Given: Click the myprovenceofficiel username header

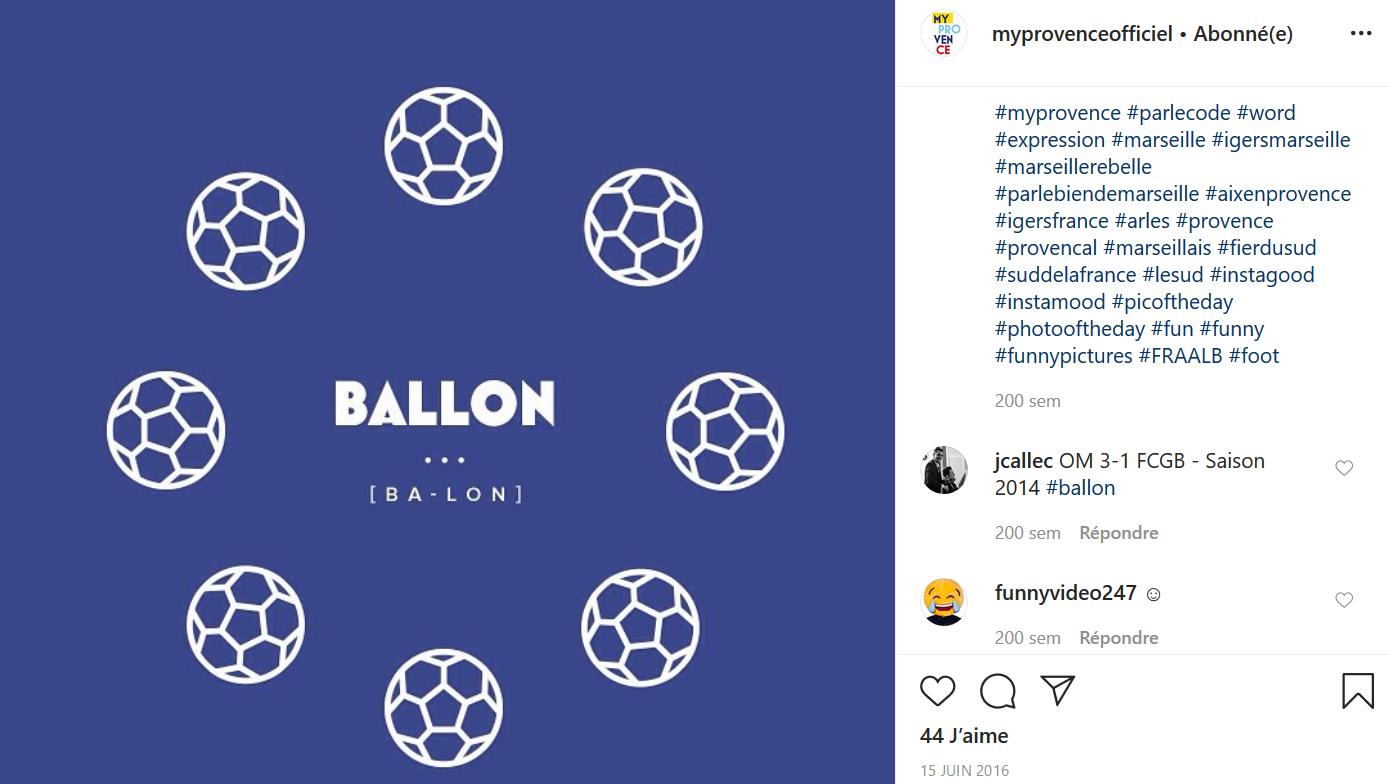Looking at the screenshot, I should point(1082,33).
